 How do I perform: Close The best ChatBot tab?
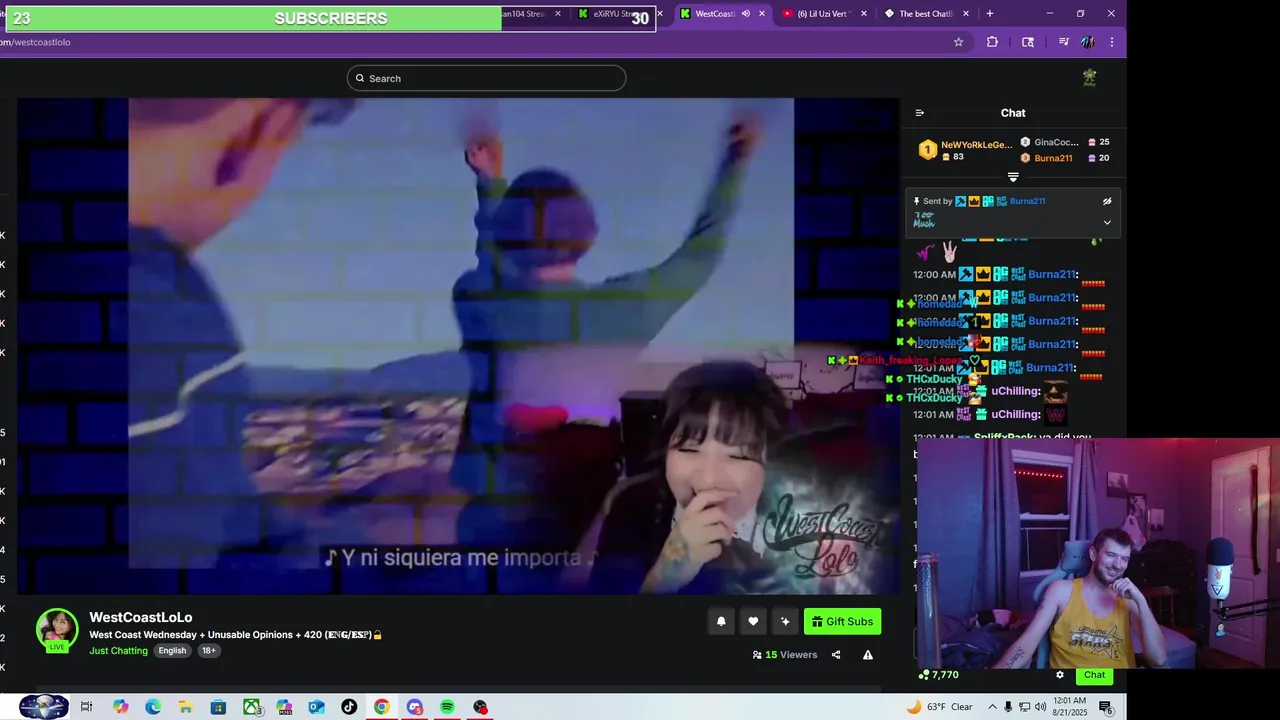[x=966, y=14]
